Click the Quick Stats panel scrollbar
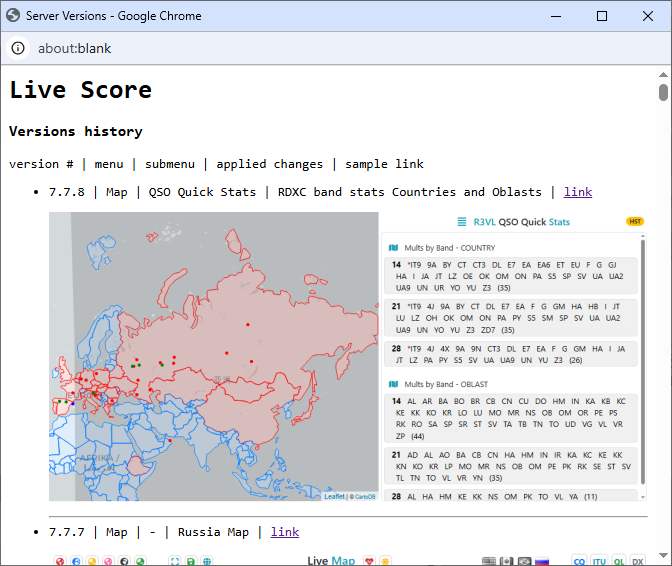 [x=642, y=362]
